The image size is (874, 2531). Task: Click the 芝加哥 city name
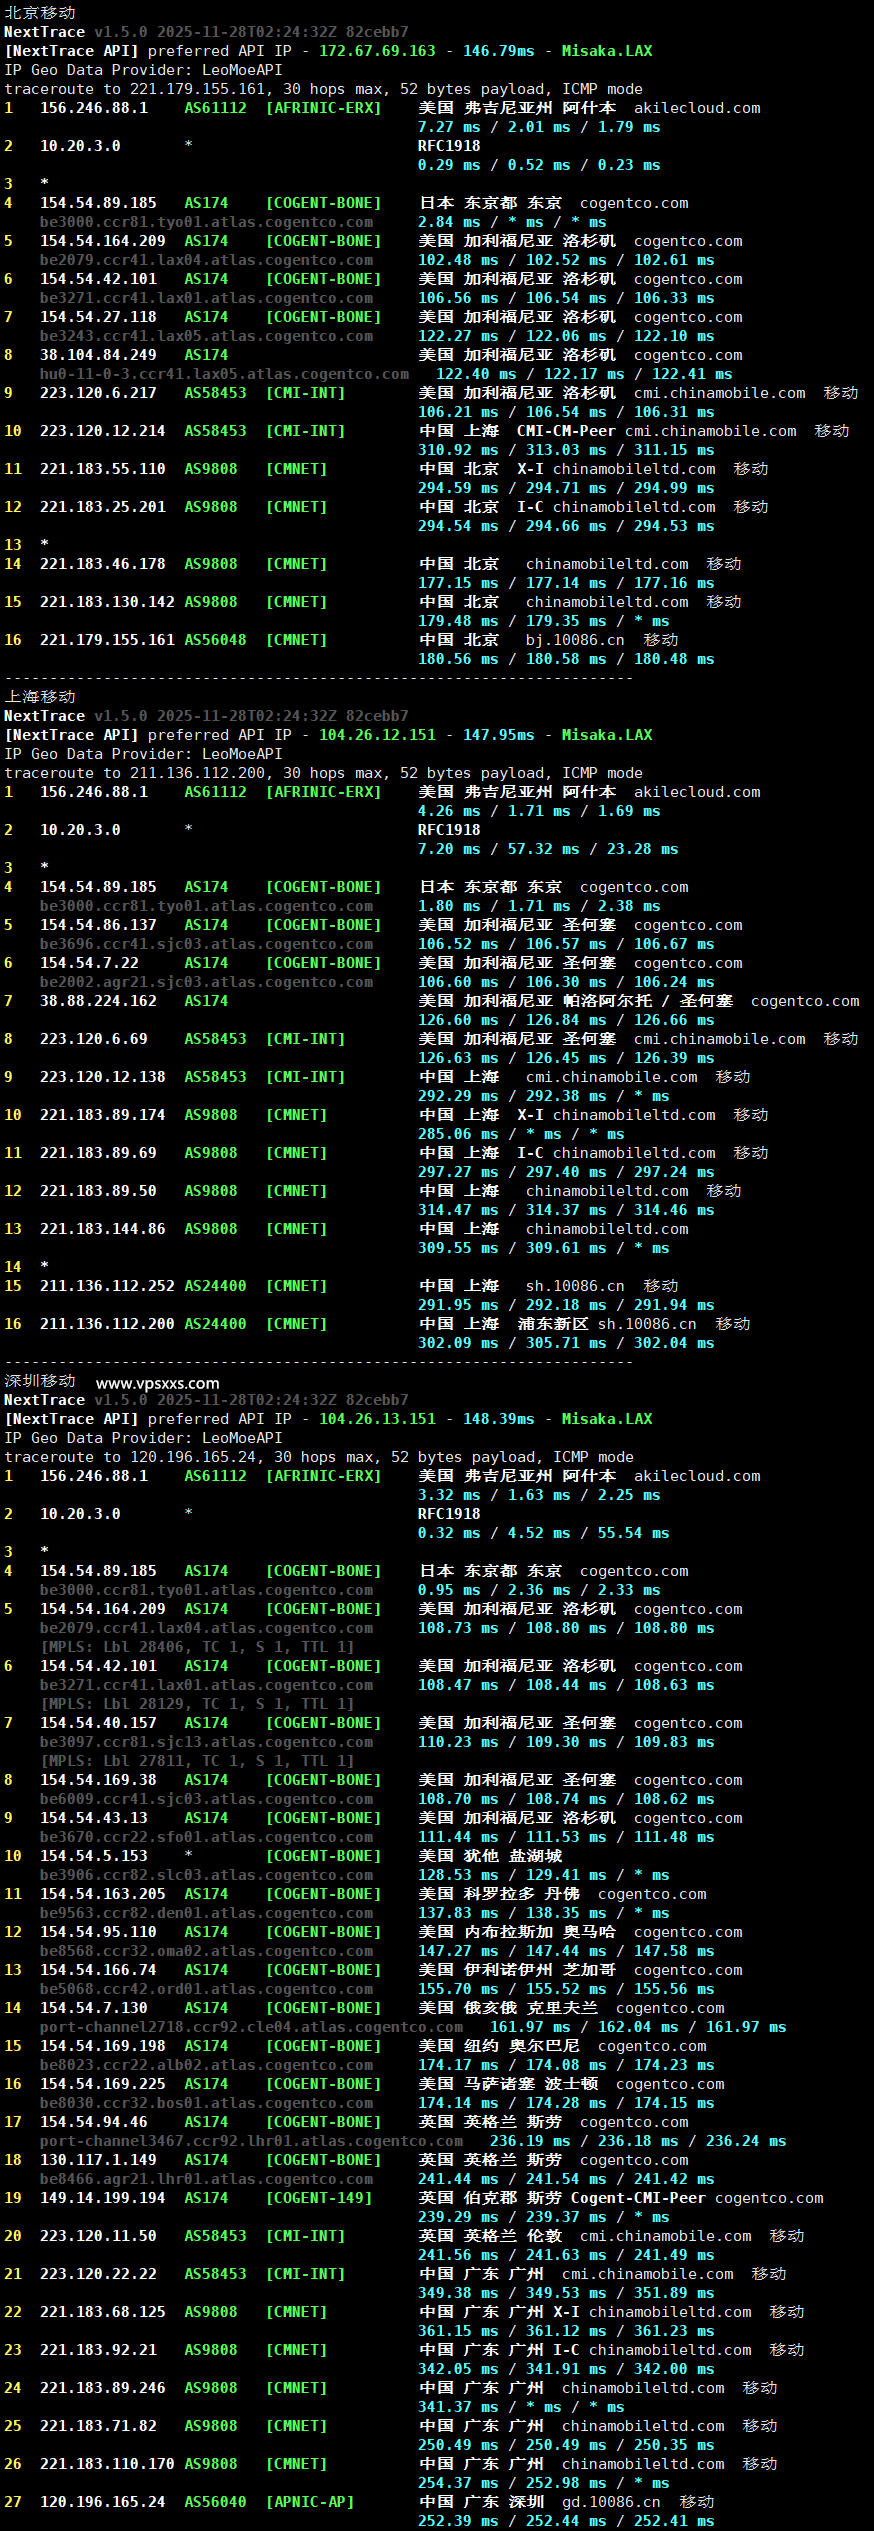[x=589, y=1970]
